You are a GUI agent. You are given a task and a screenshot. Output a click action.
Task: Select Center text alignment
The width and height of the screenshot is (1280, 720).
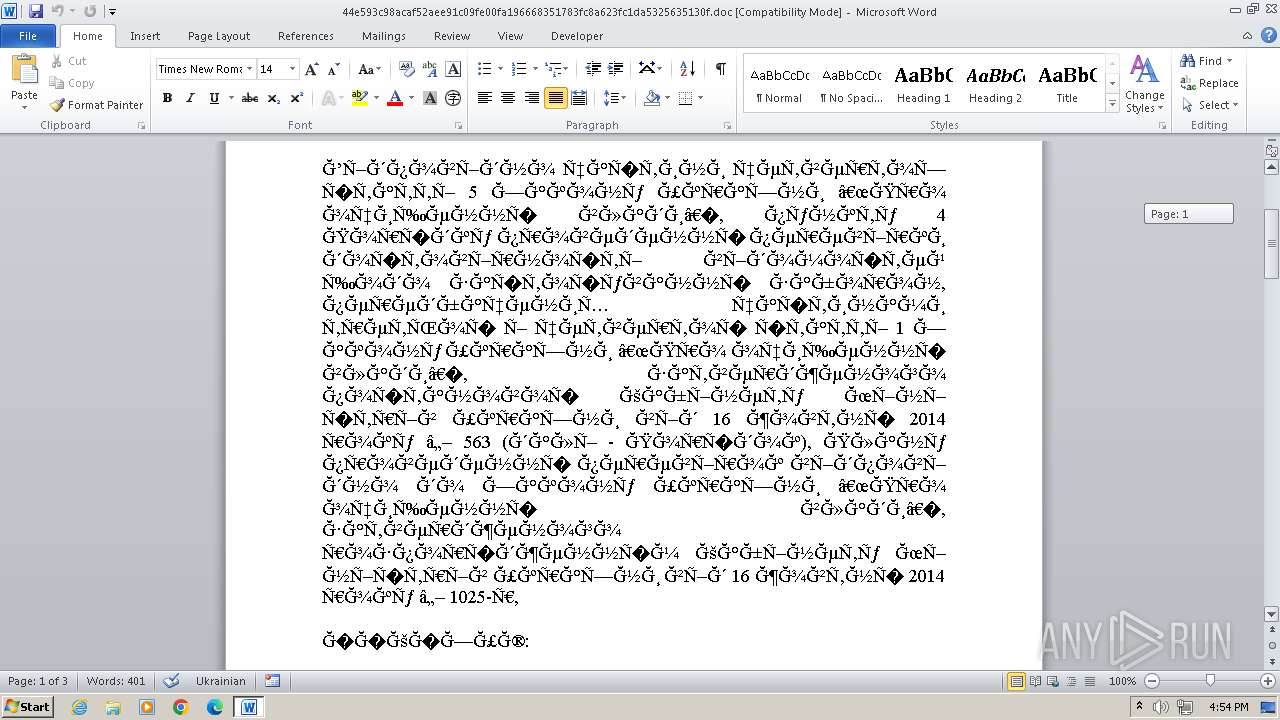[508, 98]
